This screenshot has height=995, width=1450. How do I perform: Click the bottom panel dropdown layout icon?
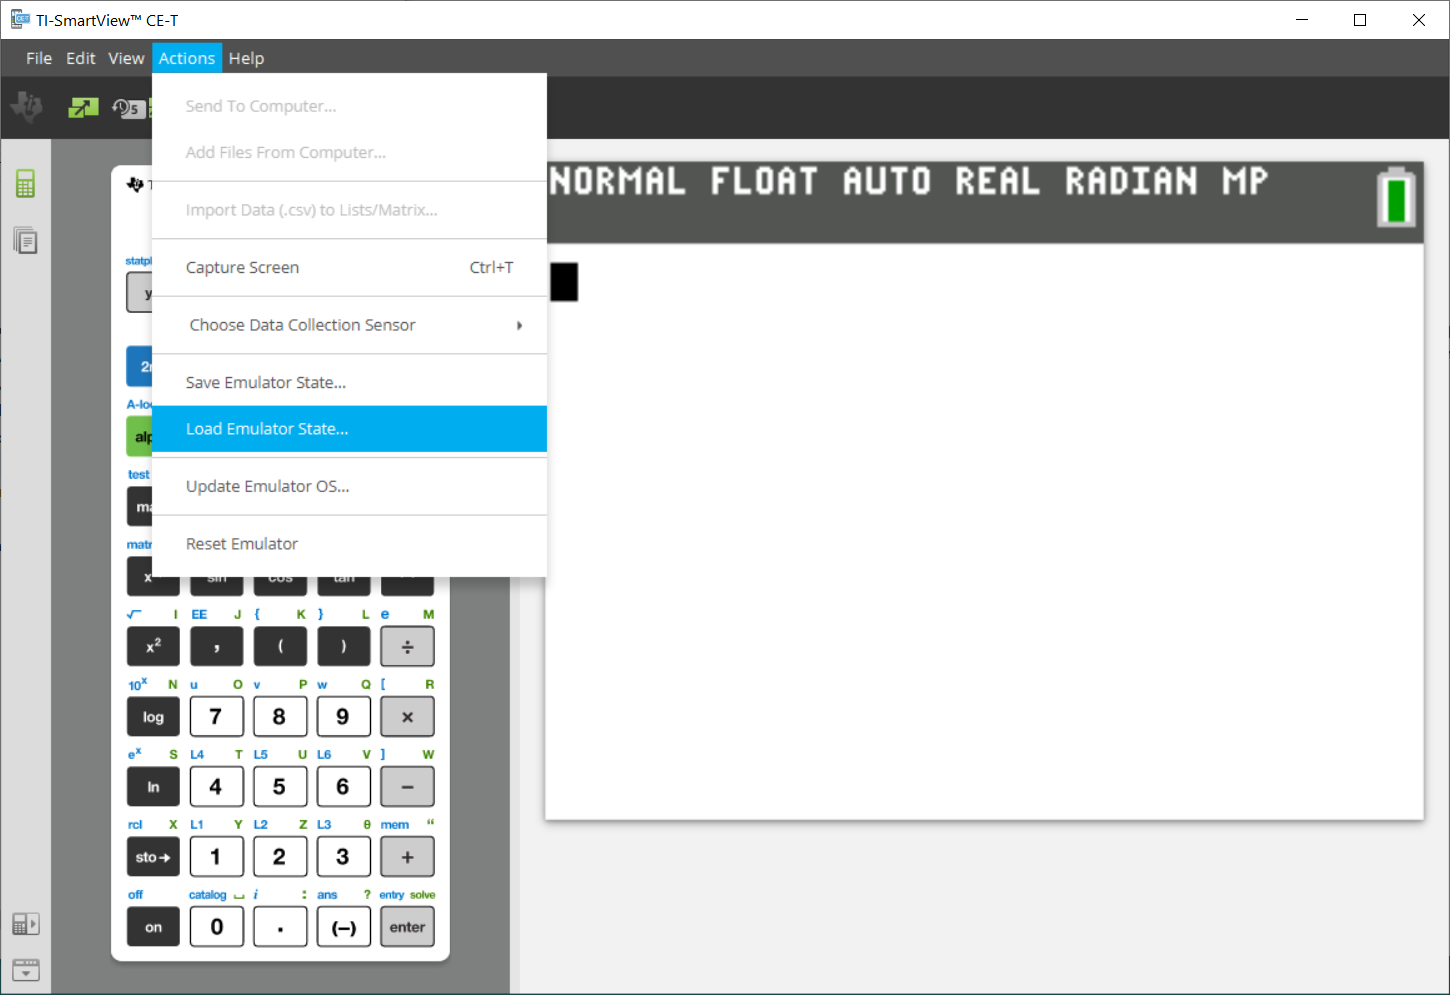[25, 969]
